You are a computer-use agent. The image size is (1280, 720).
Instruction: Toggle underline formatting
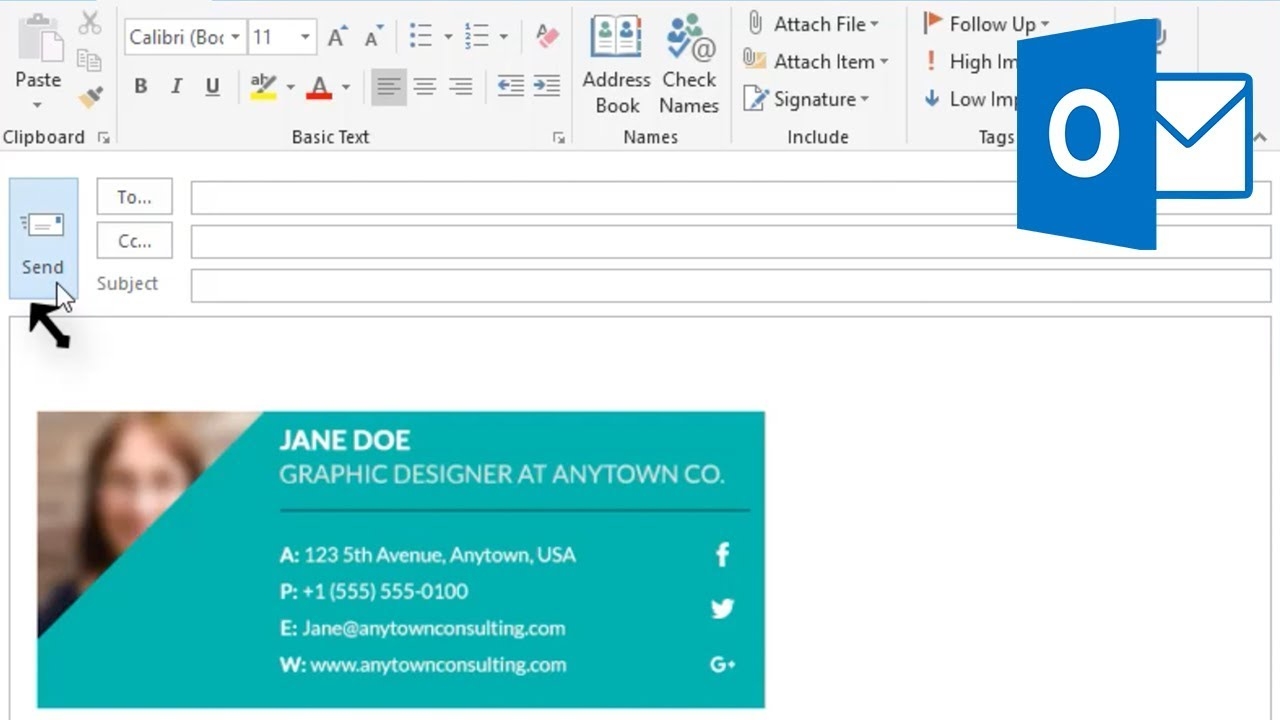(211, 87)
